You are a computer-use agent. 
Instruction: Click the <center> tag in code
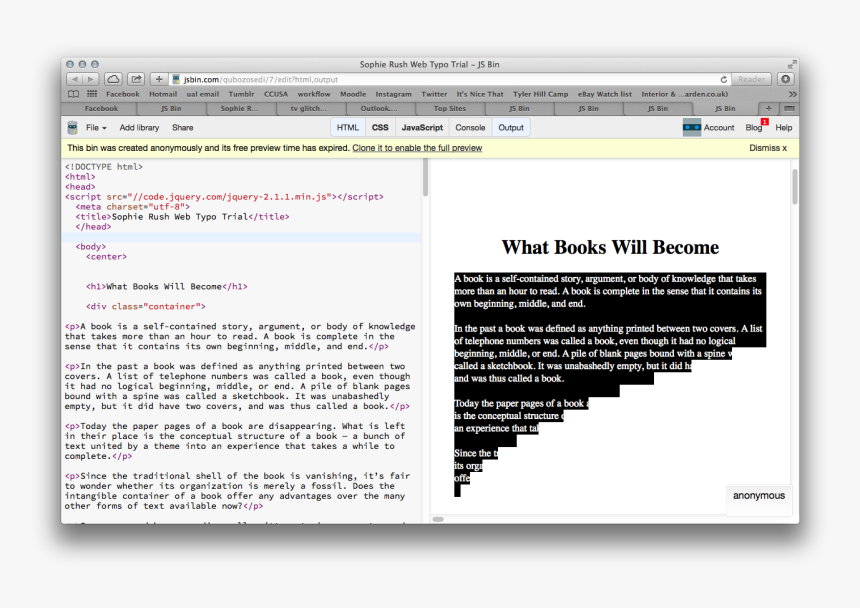pos(106,257)
